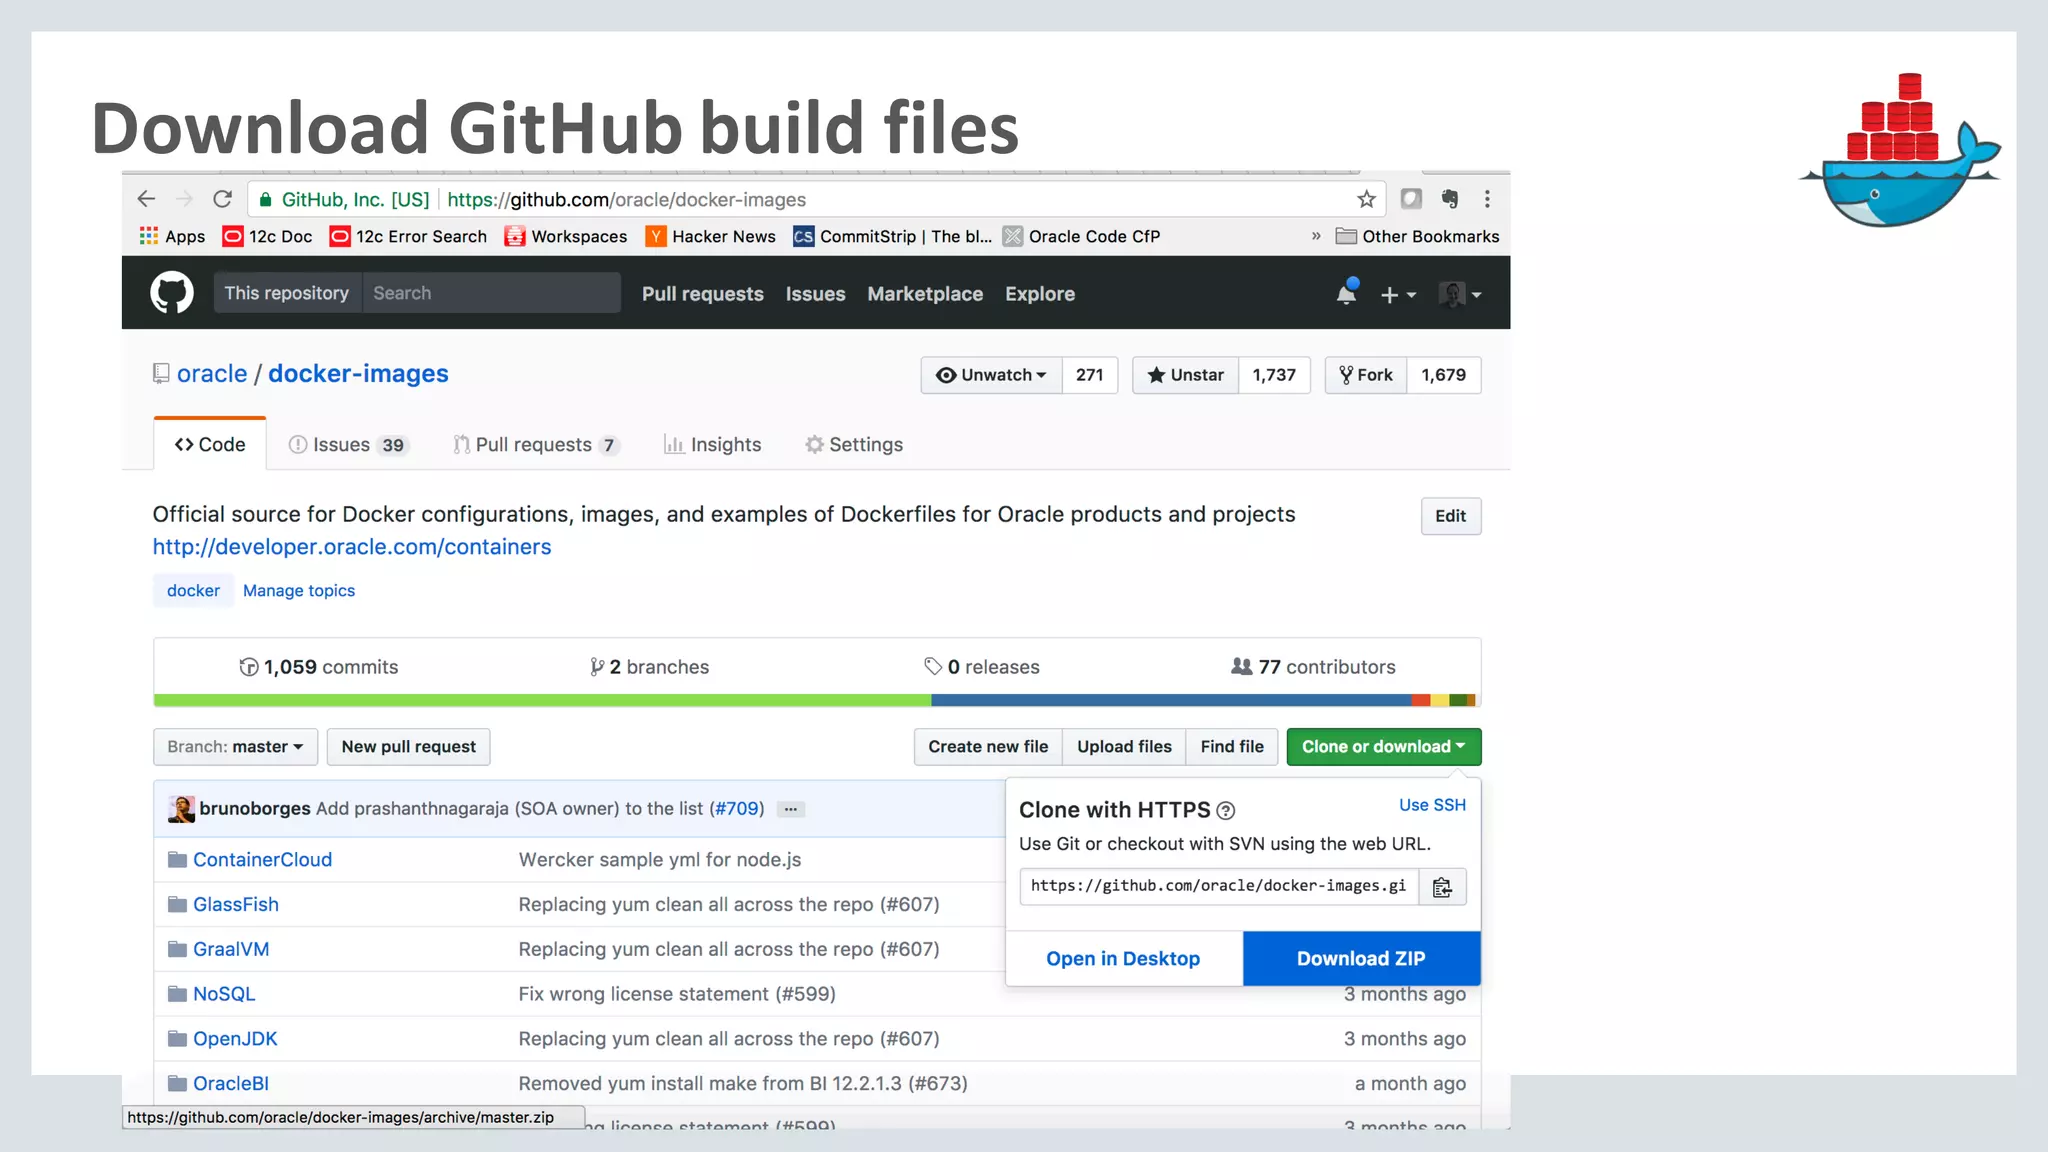Open the Oracle Code CfP bookmark

click(1081, 236)
